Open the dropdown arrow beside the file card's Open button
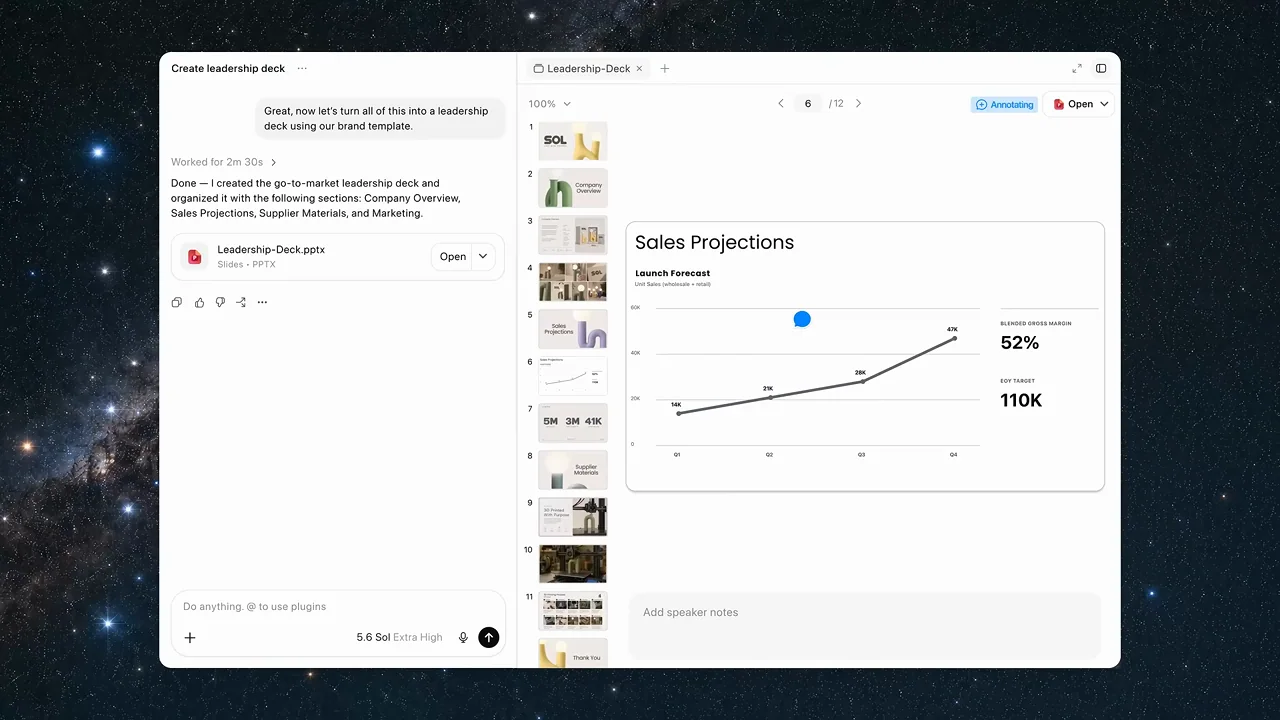The height and width of the screenshot is (720, 1280). [x=483, y=257]
